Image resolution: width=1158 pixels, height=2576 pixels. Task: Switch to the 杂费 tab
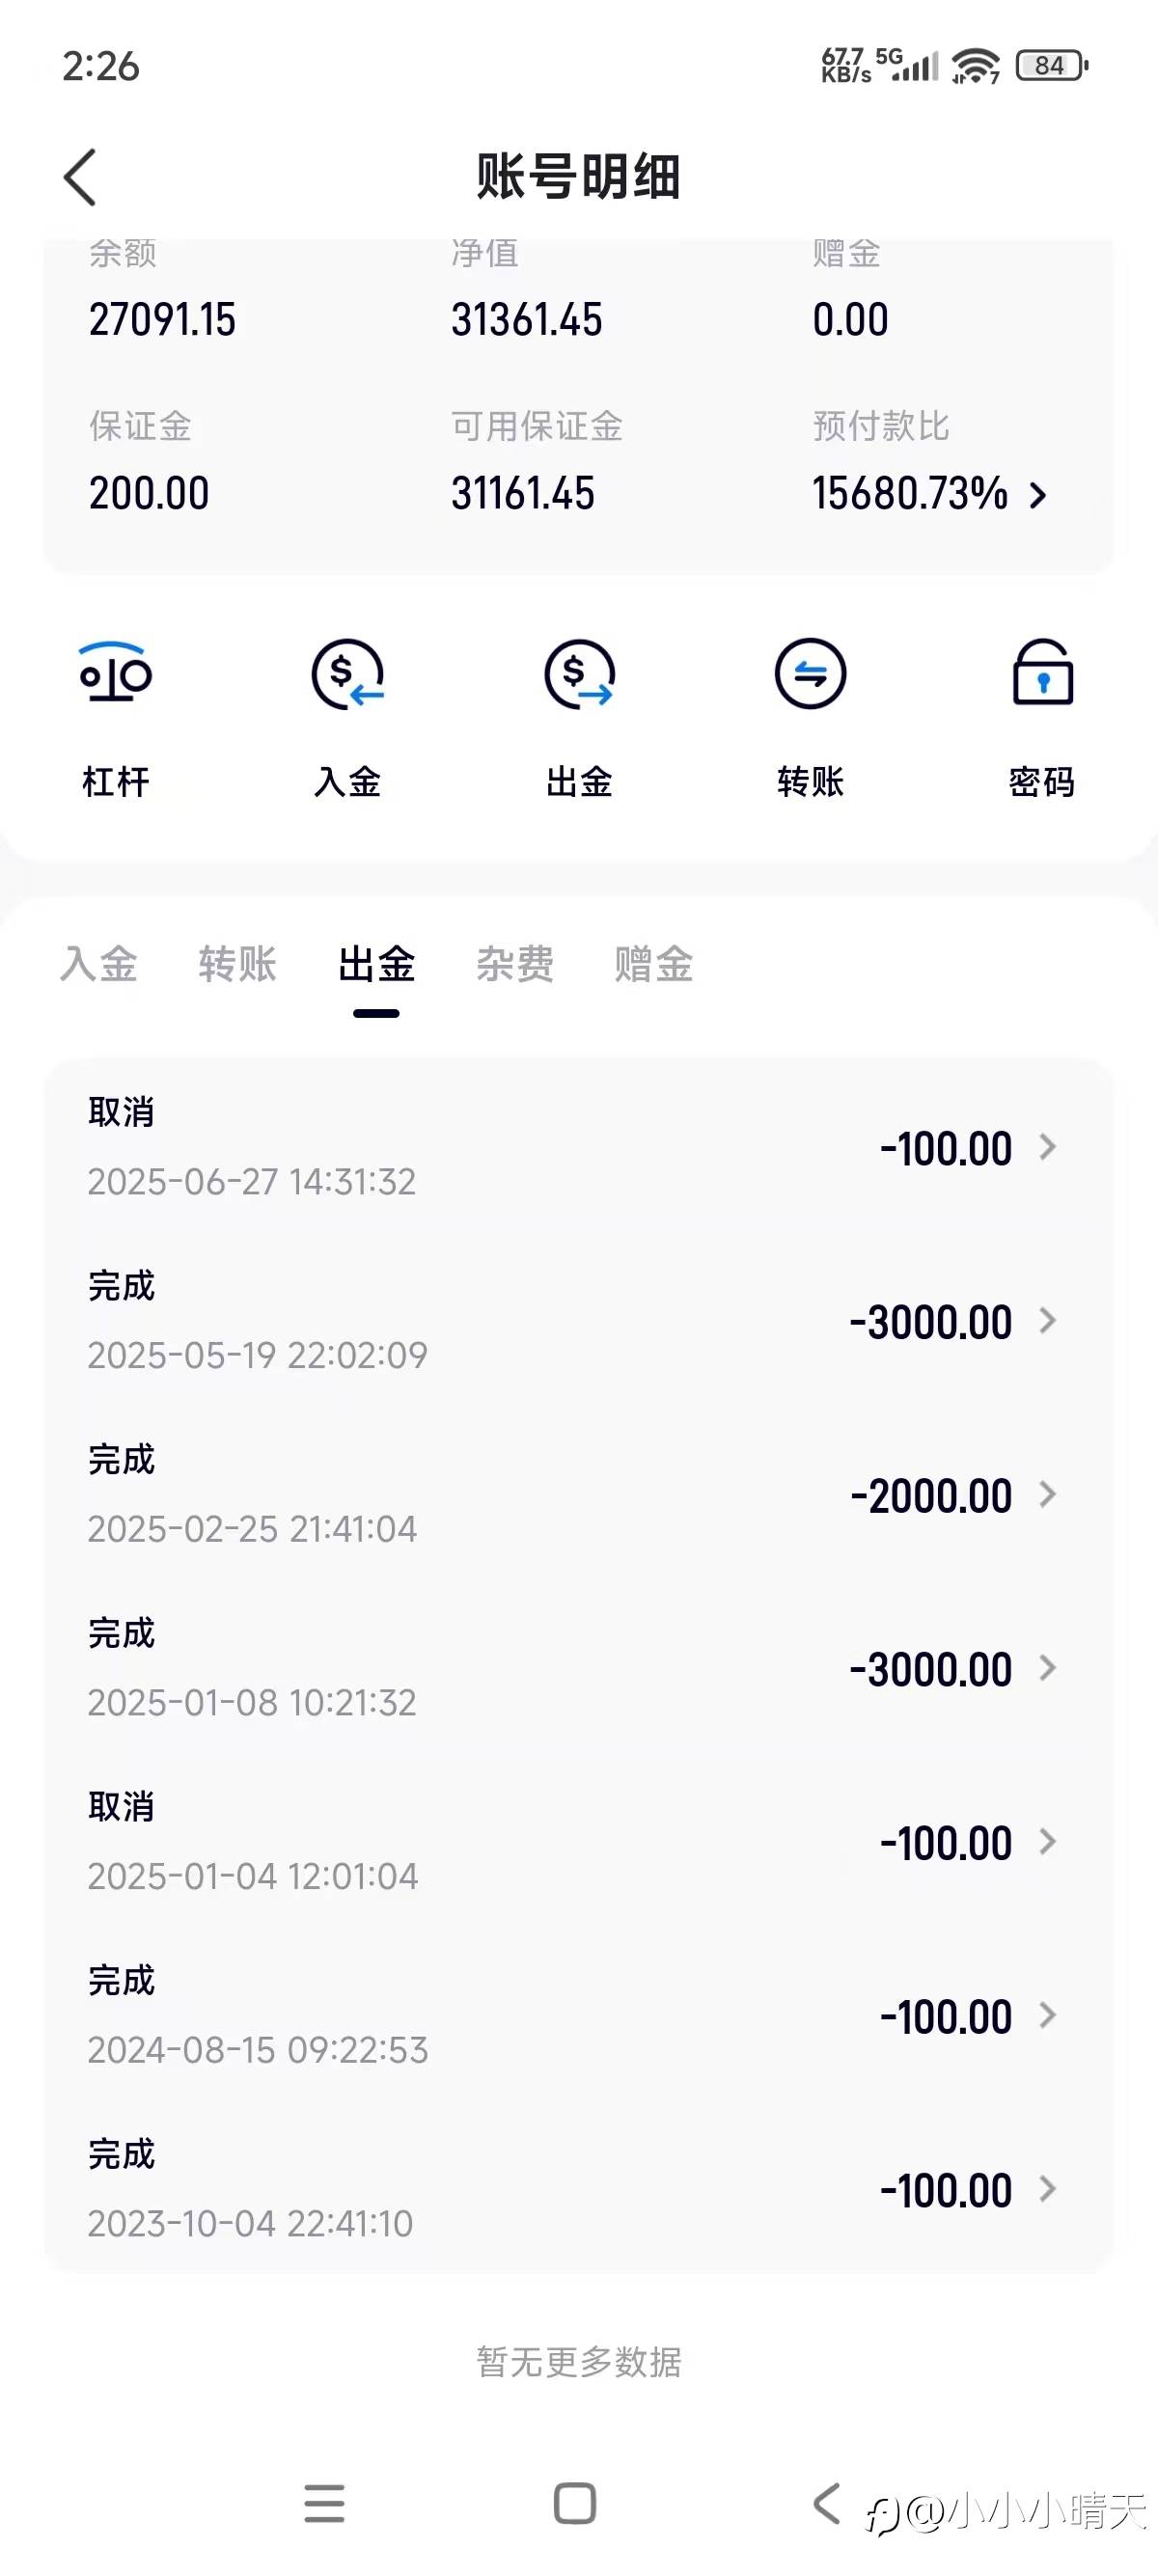pyautogui.click(x=515, y=964)
